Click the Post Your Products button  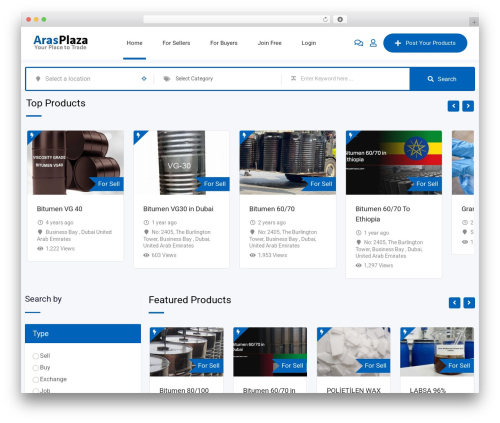click(425, 43)
